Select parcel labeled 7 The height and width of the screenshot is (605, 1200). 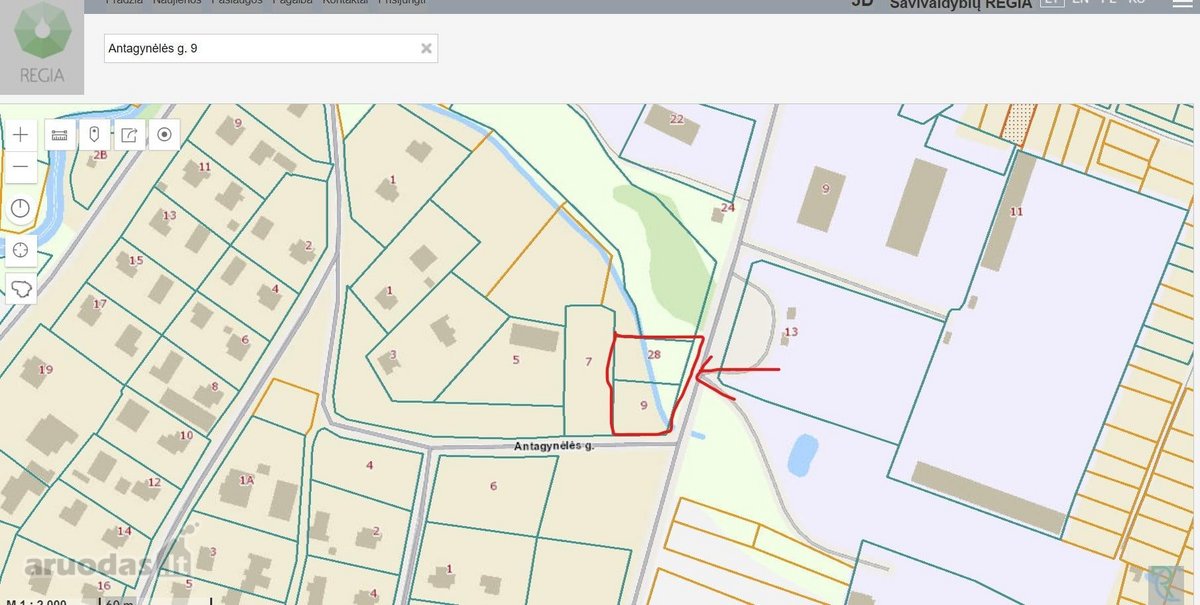tap(588, 362)
